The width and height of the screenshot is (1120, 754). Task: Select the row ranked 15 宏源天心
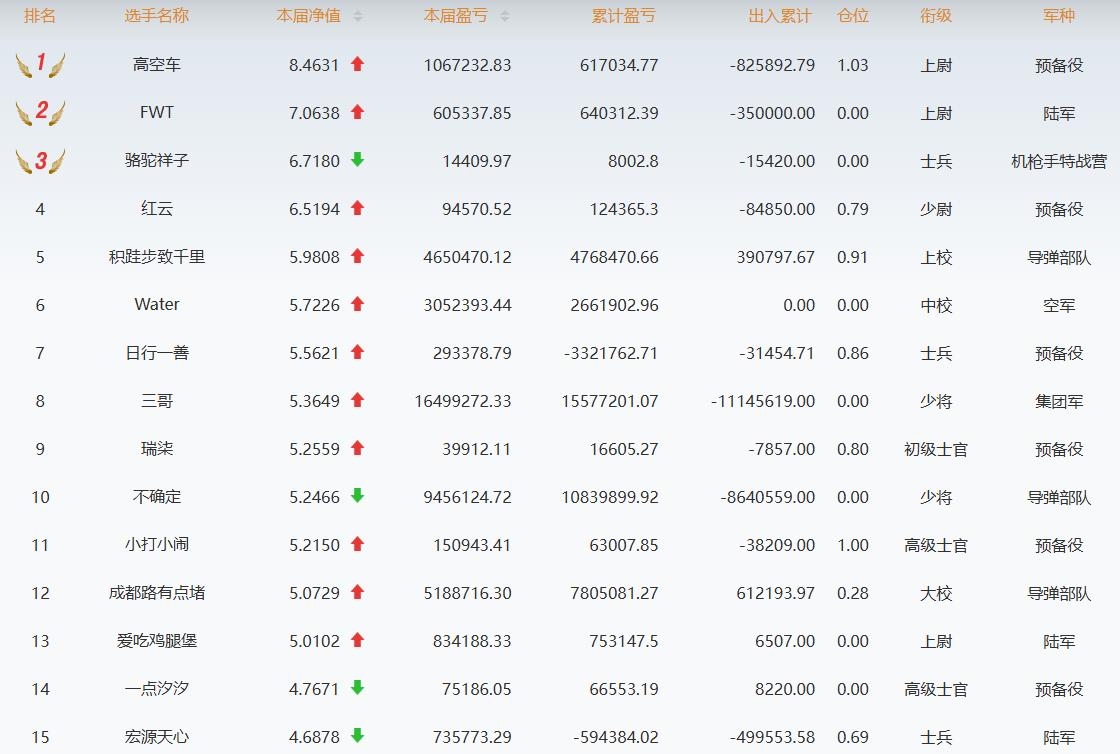157,737
